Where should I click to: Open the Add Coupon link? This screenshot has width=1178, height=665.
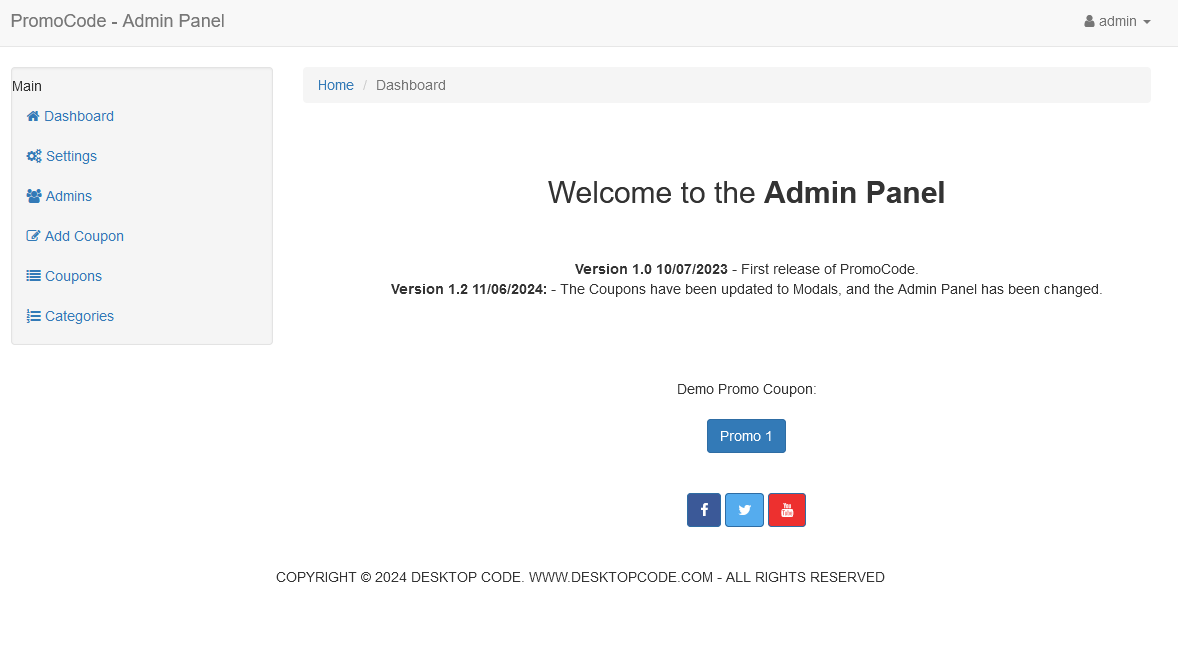[x=84, y=236]
